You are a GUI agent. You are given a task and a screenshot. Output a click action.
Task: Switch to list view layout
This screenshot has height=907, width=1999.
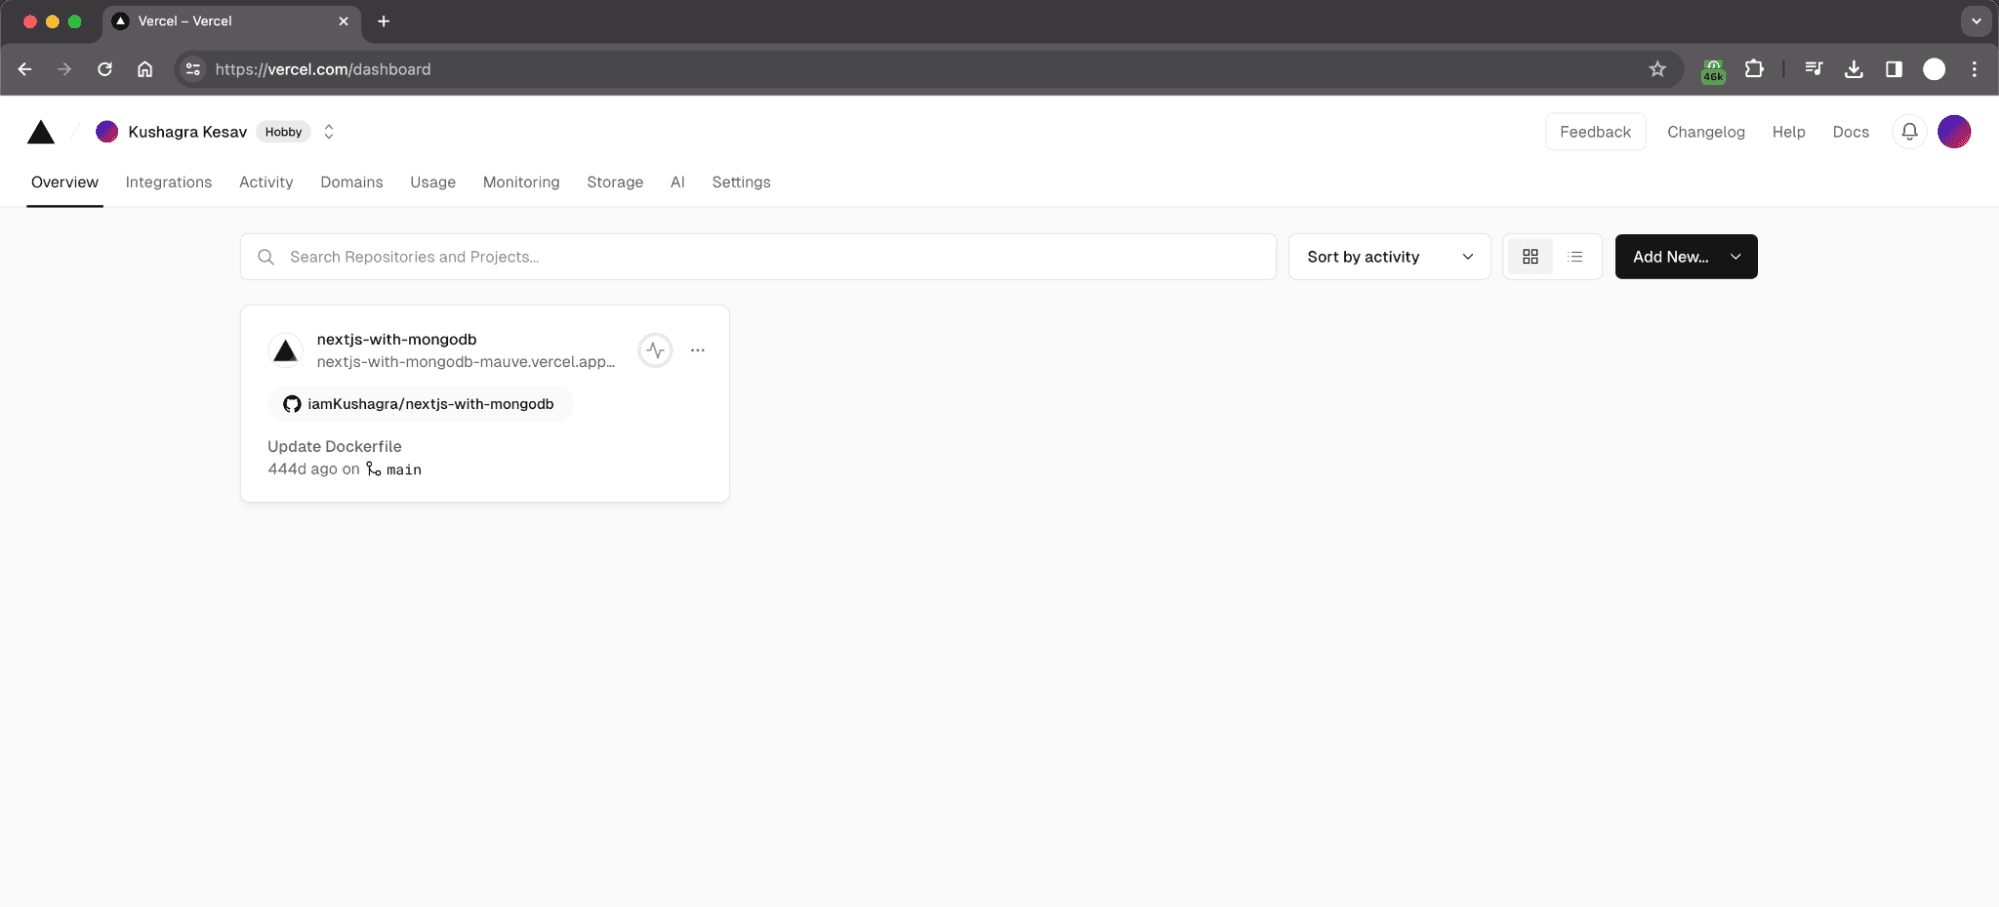click(x=1575, y=257)
